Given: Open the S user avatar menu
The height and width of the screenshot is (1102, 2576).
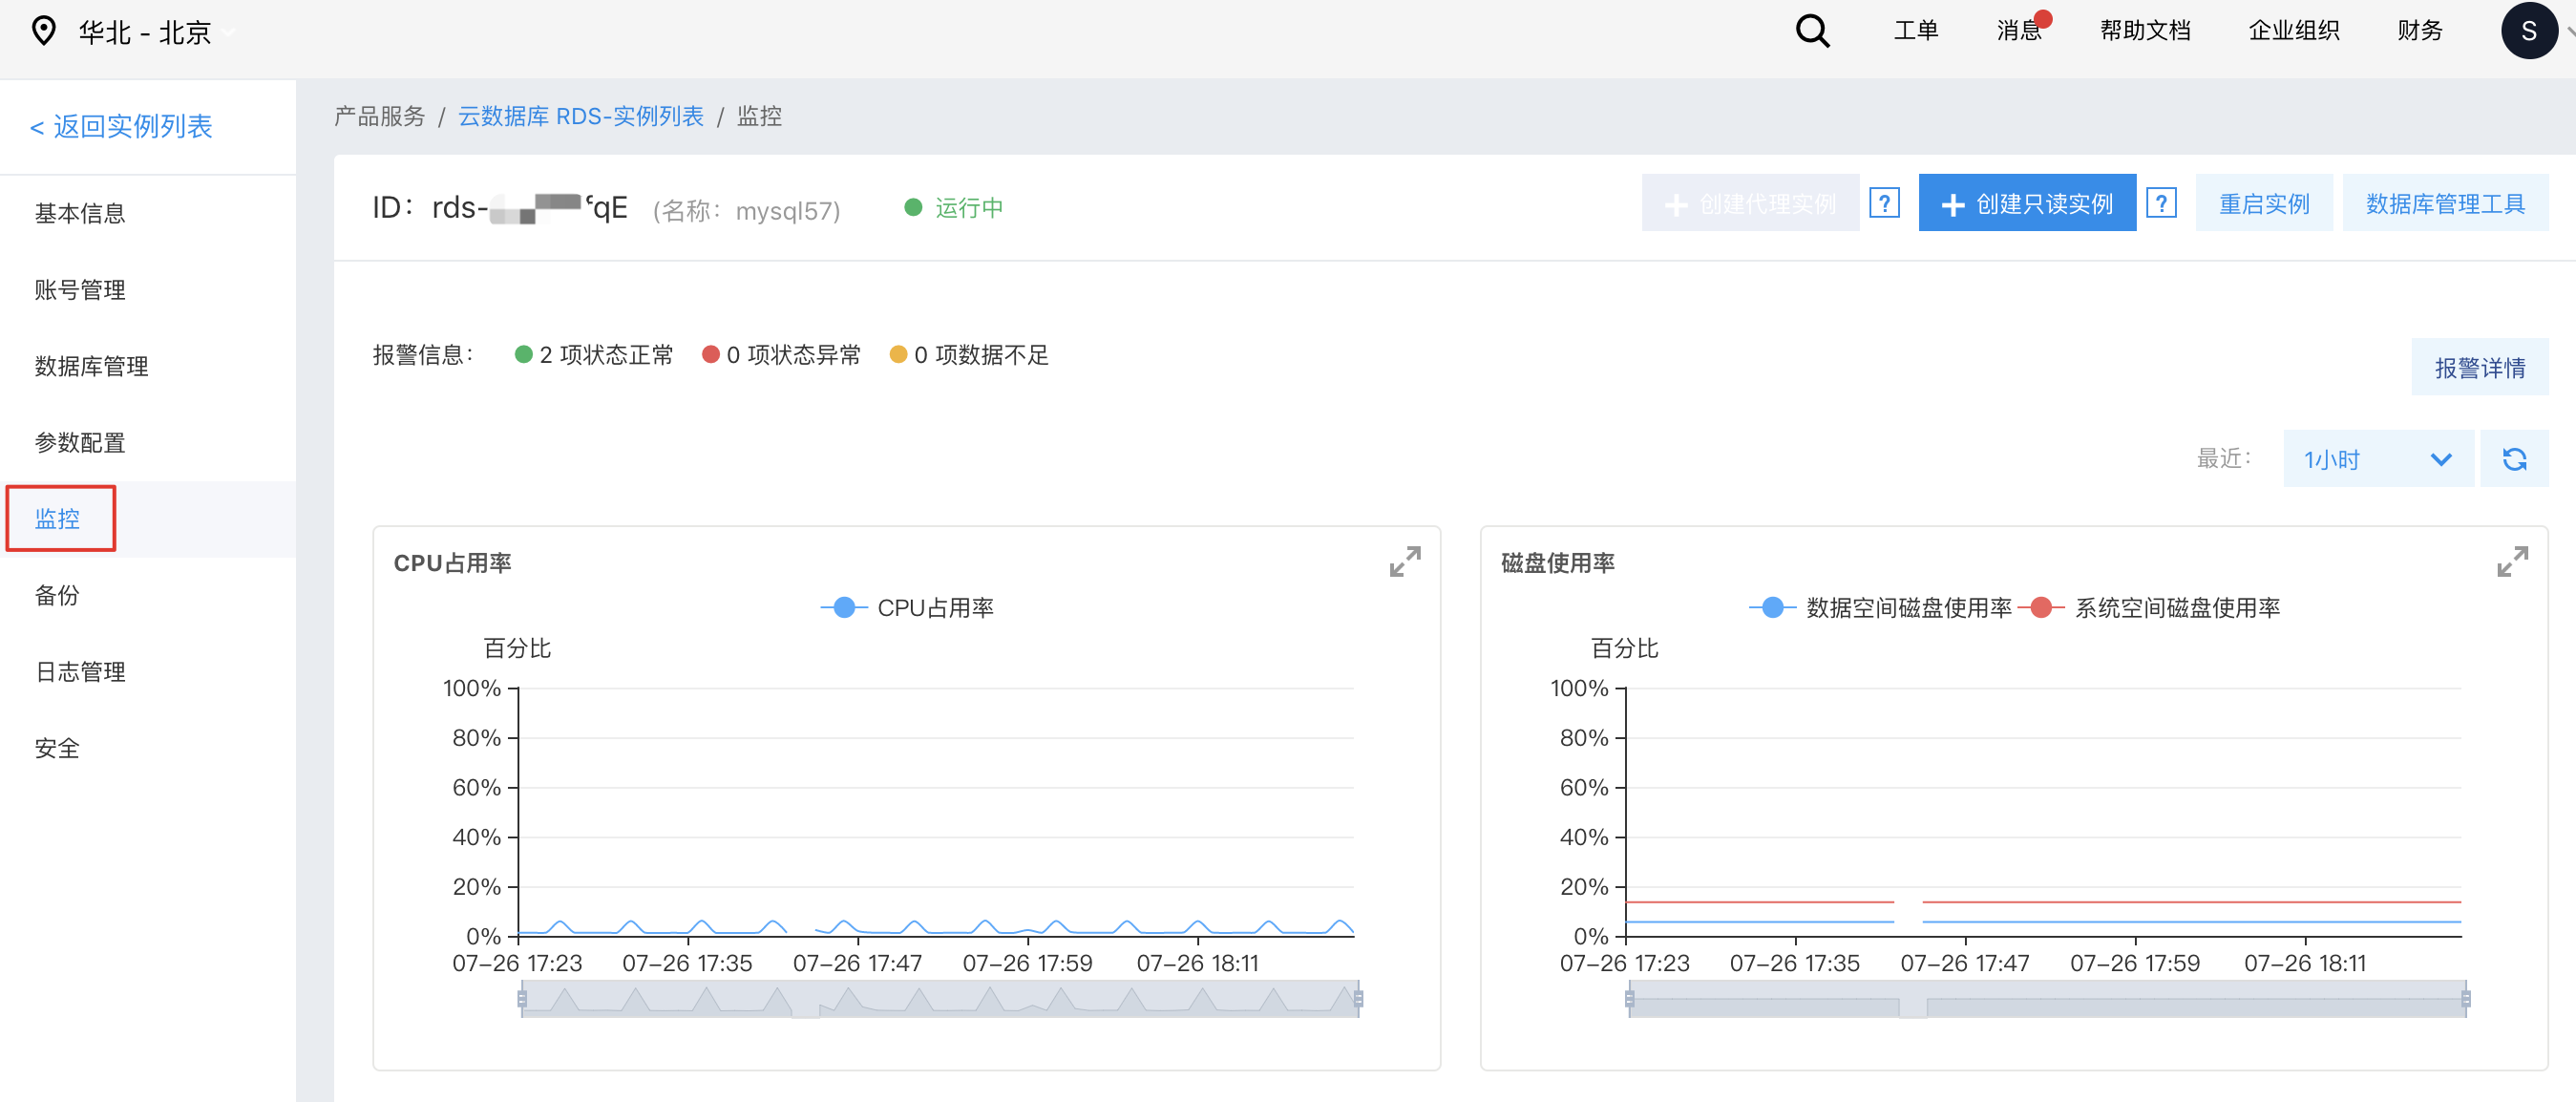Looking at the screenshot, I should point(2528,32).
